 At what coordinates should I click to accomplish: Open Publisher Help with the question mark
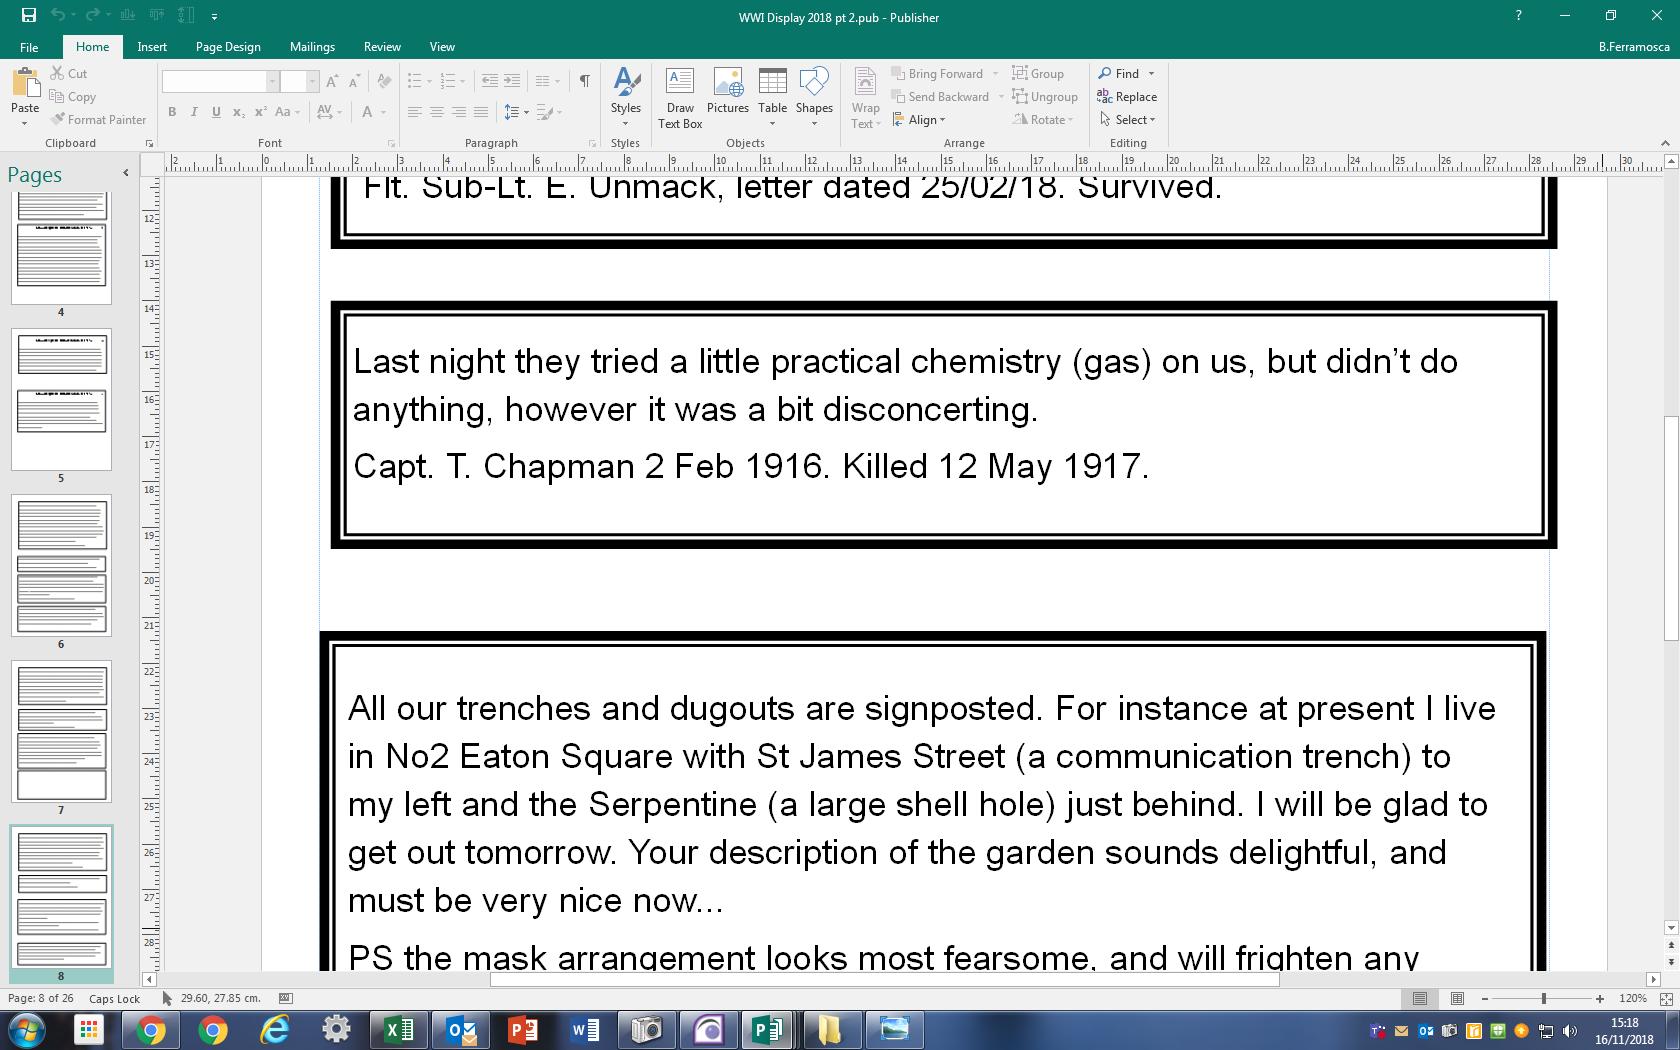coord(1518,16)
